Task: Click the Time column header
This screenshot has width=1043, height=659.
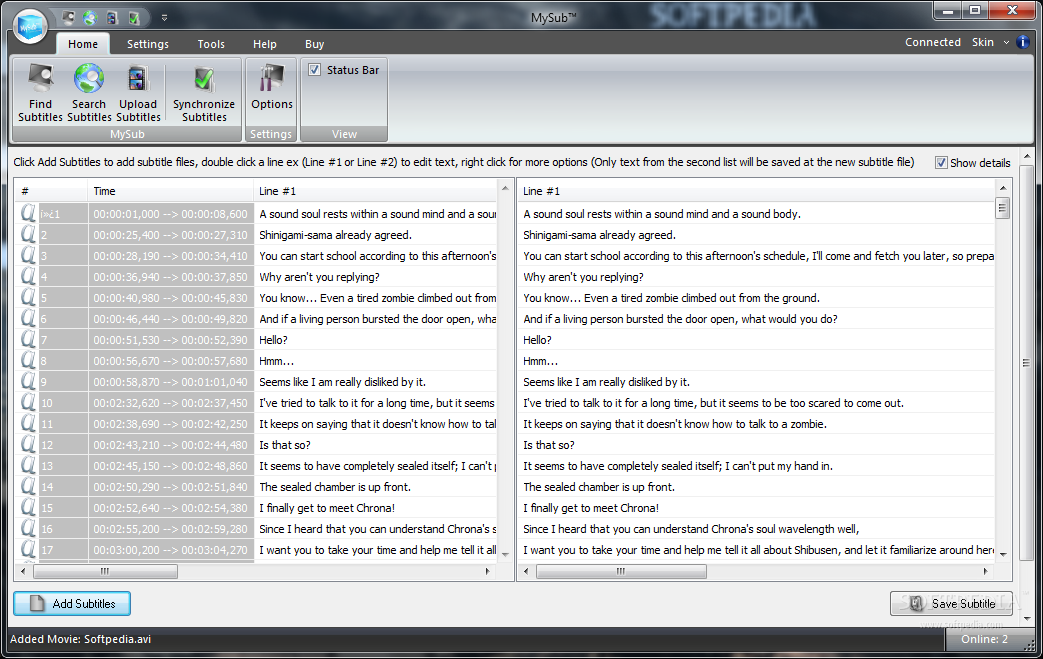Action: point(170,191)
